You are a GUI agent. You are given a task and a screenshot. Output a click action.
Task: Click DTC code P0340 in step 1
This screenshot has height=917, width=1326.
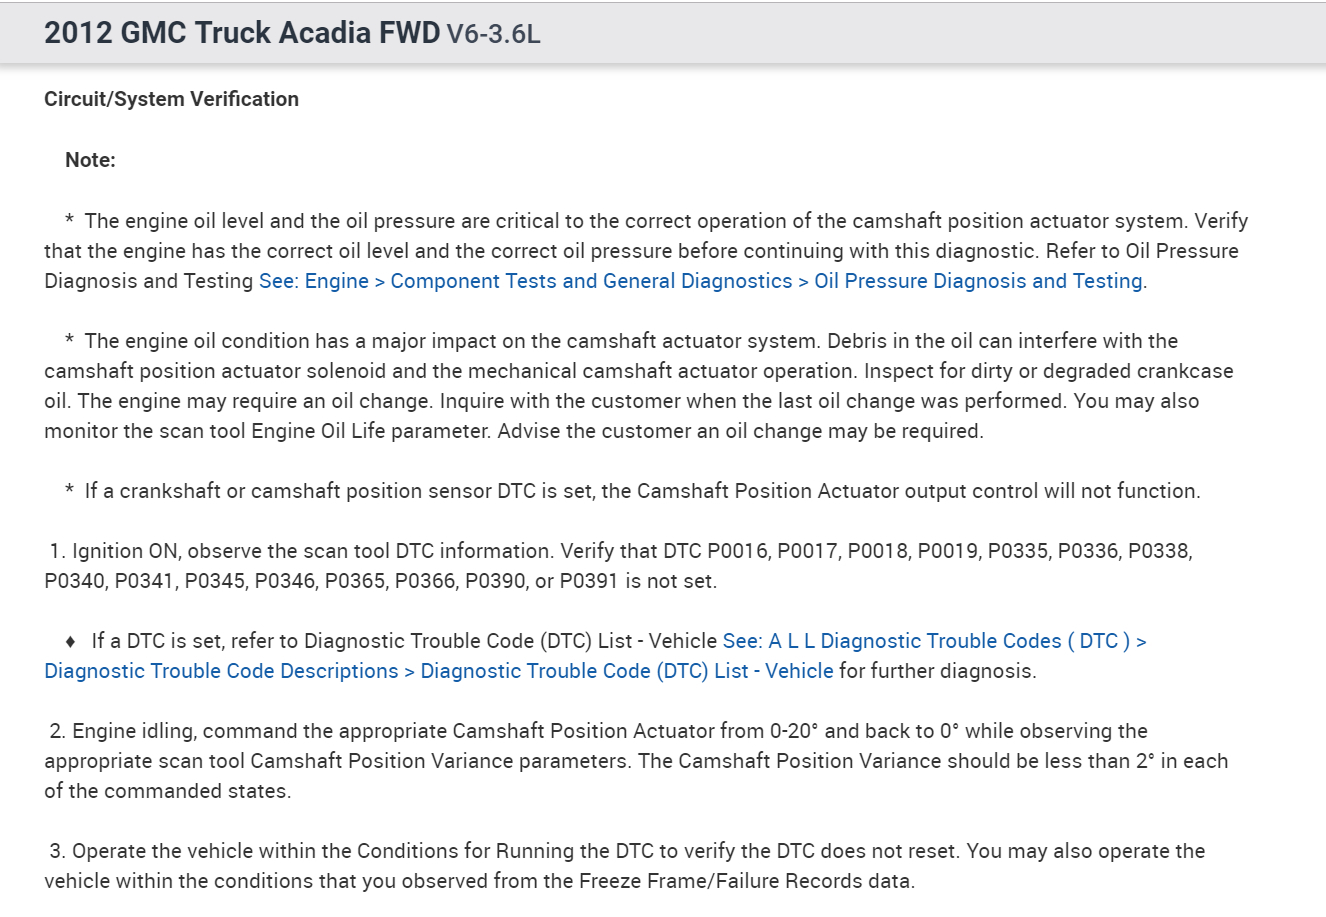coord(74,581)
